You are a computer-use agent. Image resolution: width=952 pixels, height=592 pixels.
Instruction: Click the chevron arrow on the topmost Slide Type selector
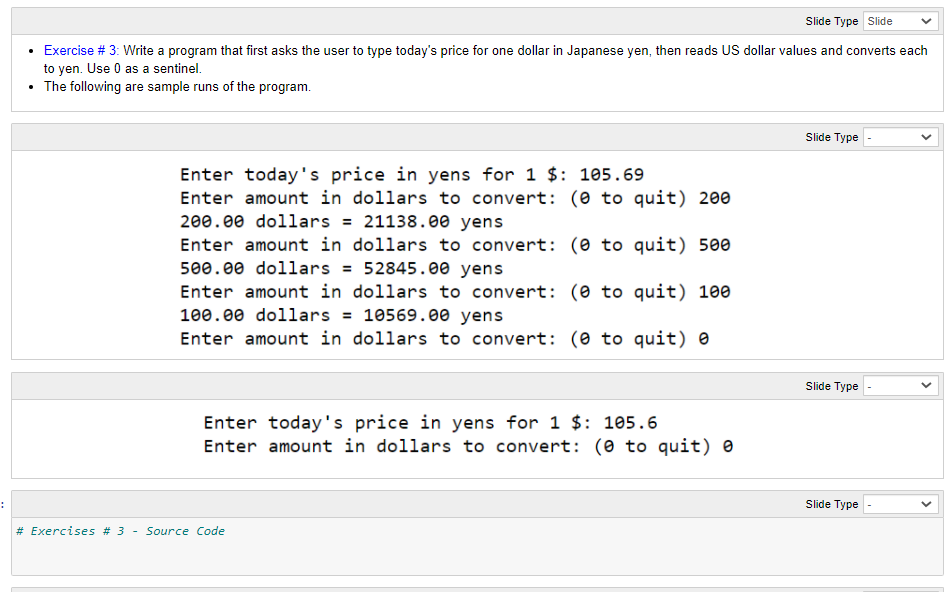coord(927,21)
